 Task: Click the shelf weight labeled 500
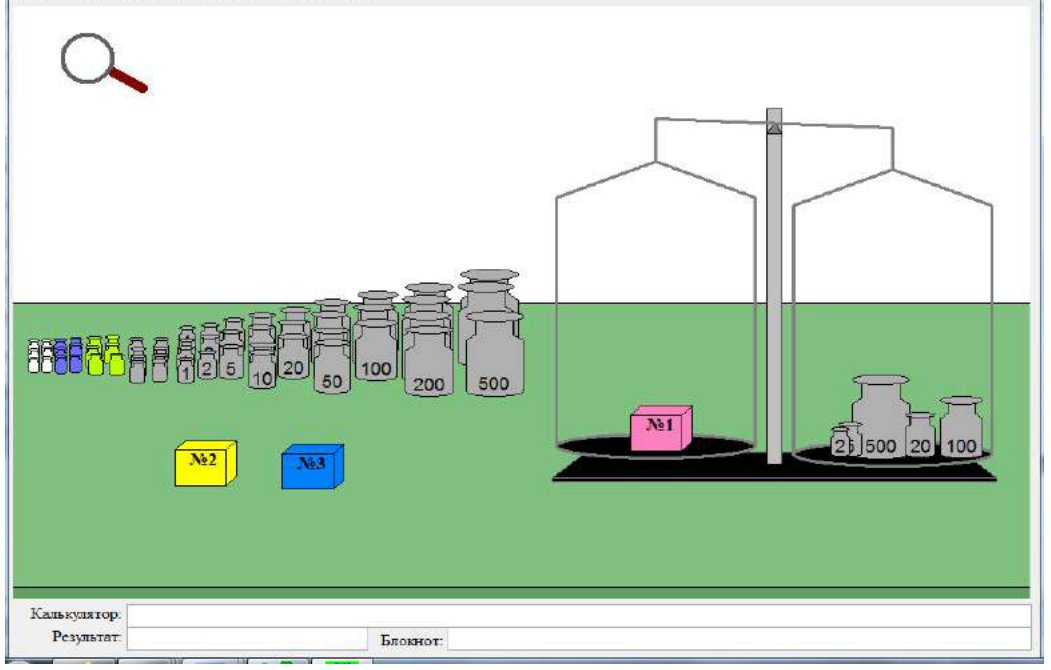[494, 355]
